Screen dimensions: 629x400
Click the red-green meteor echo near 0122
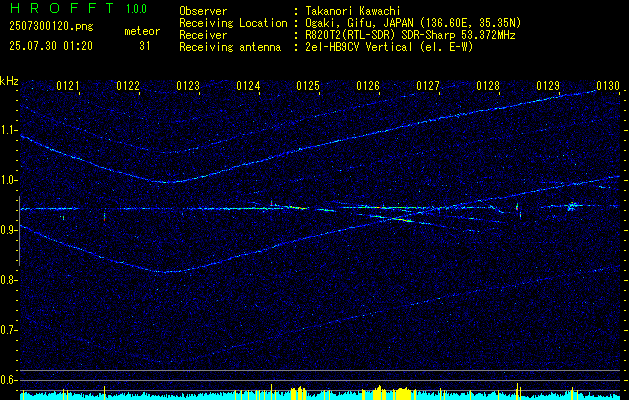(x=104, y=215)
